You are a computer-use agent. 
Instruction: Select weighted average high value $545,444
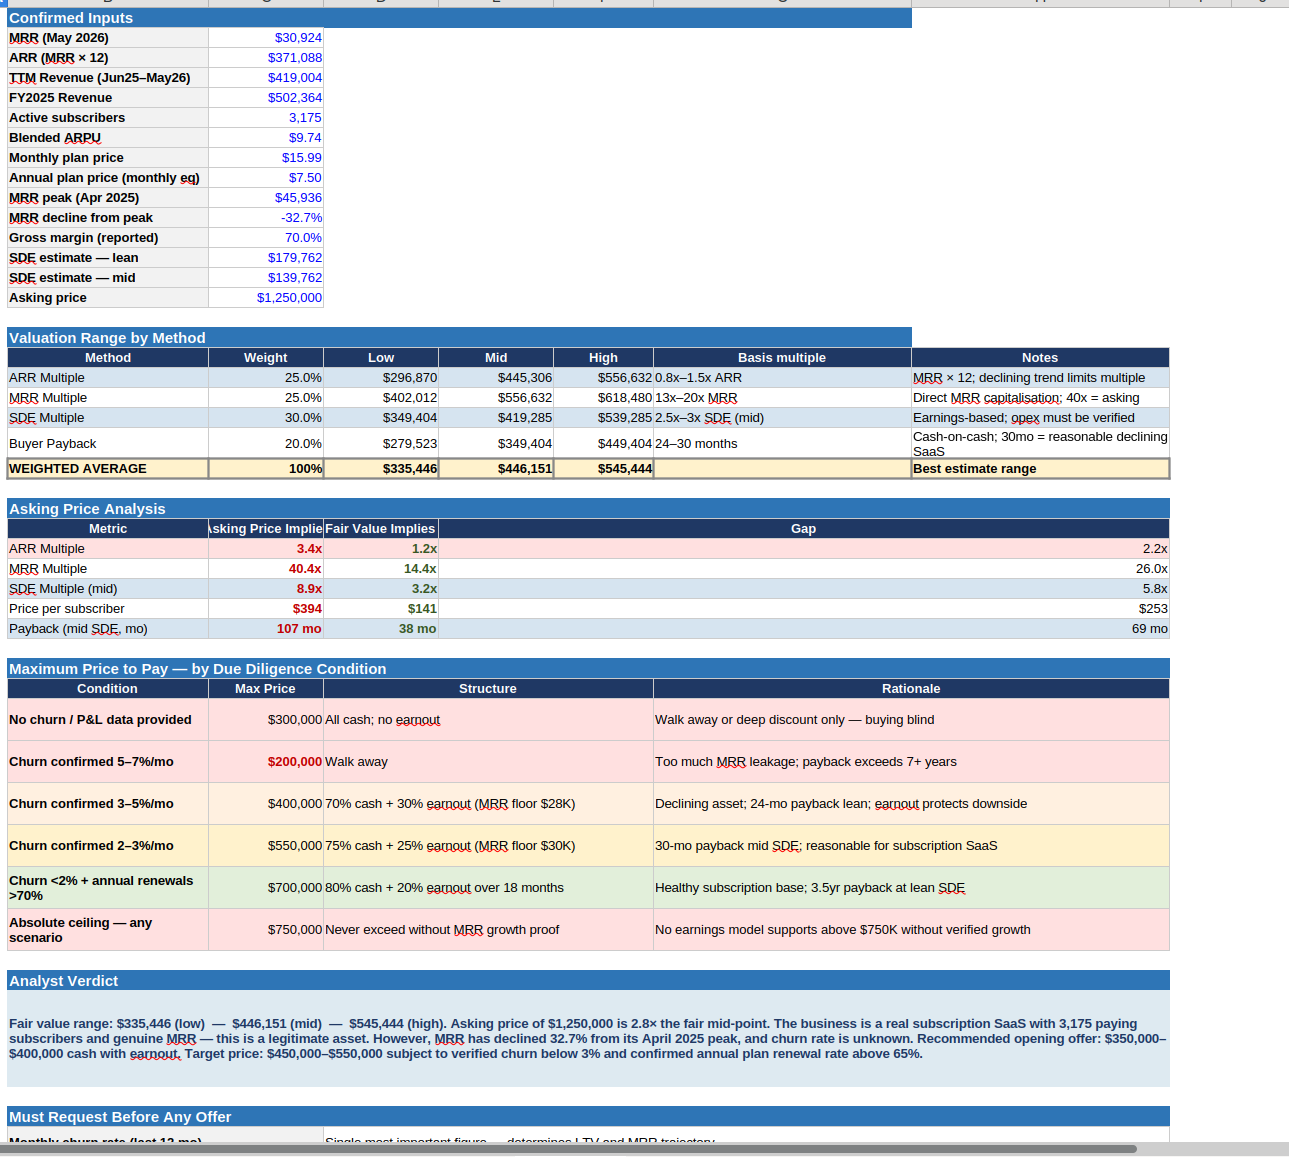click(x=604, y=469)
